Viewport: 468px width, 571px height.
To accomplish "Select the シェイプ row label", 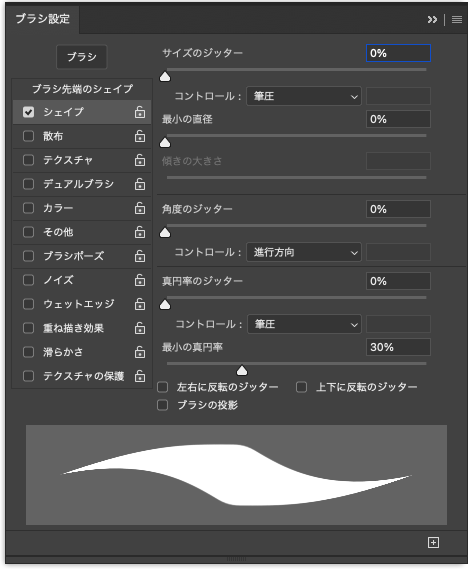I will coord(63,112).
